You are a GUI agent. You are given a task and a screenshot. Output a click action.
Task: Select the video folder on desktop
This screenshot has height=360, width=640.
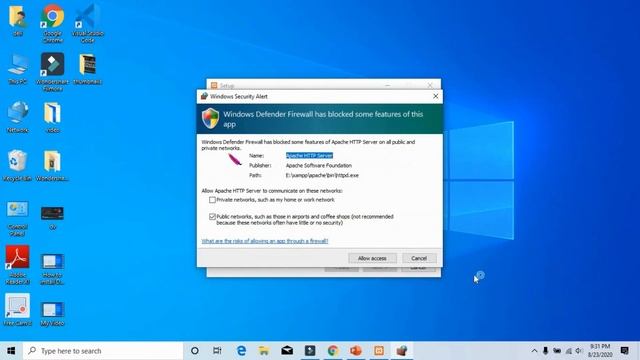[52, 117]
